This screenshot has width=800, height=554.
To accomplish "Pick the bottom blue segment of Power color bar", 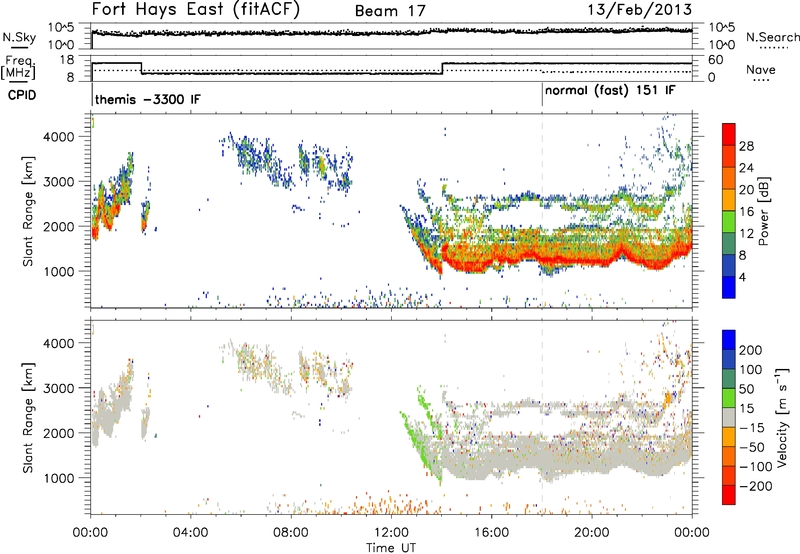I will 729,287.
